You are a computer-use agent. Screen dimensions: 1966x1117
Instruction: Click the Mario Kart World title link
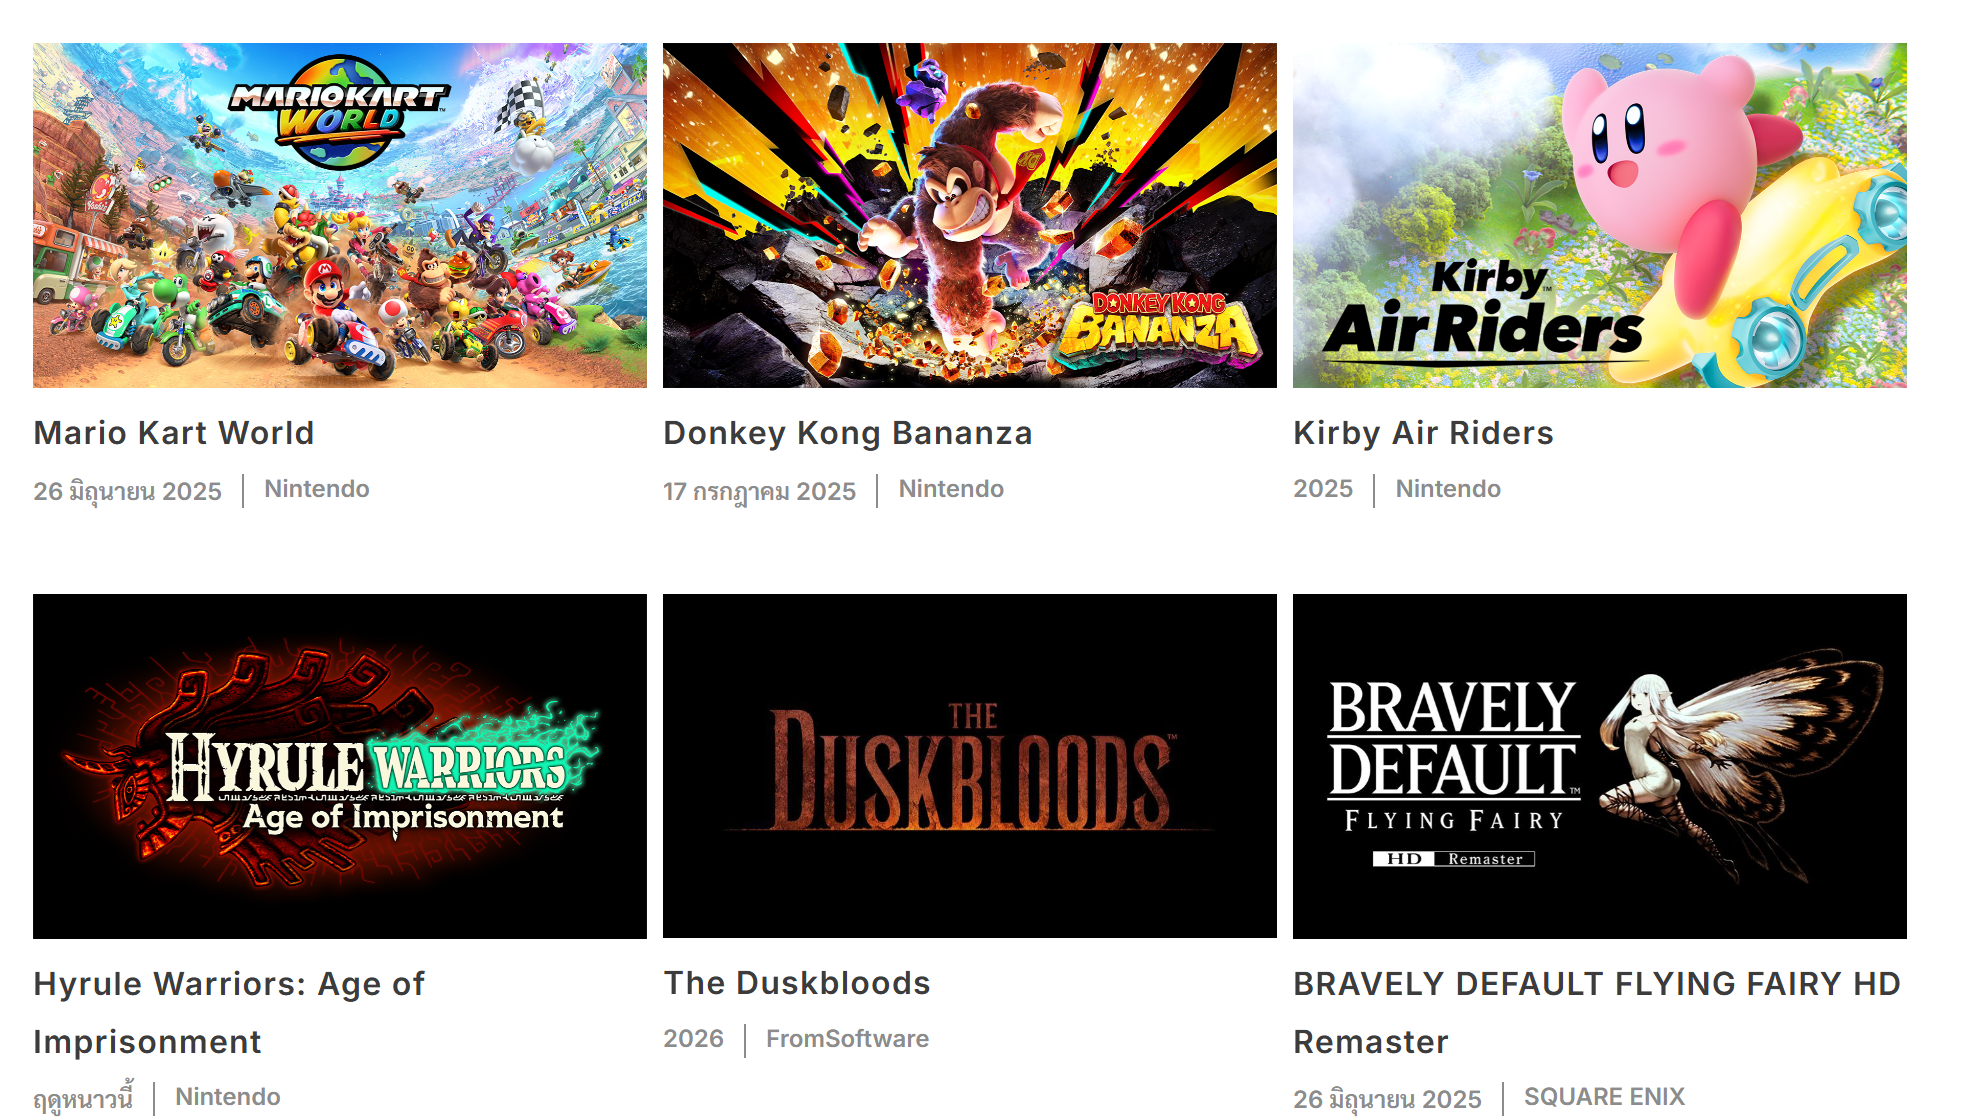(174, 433)
